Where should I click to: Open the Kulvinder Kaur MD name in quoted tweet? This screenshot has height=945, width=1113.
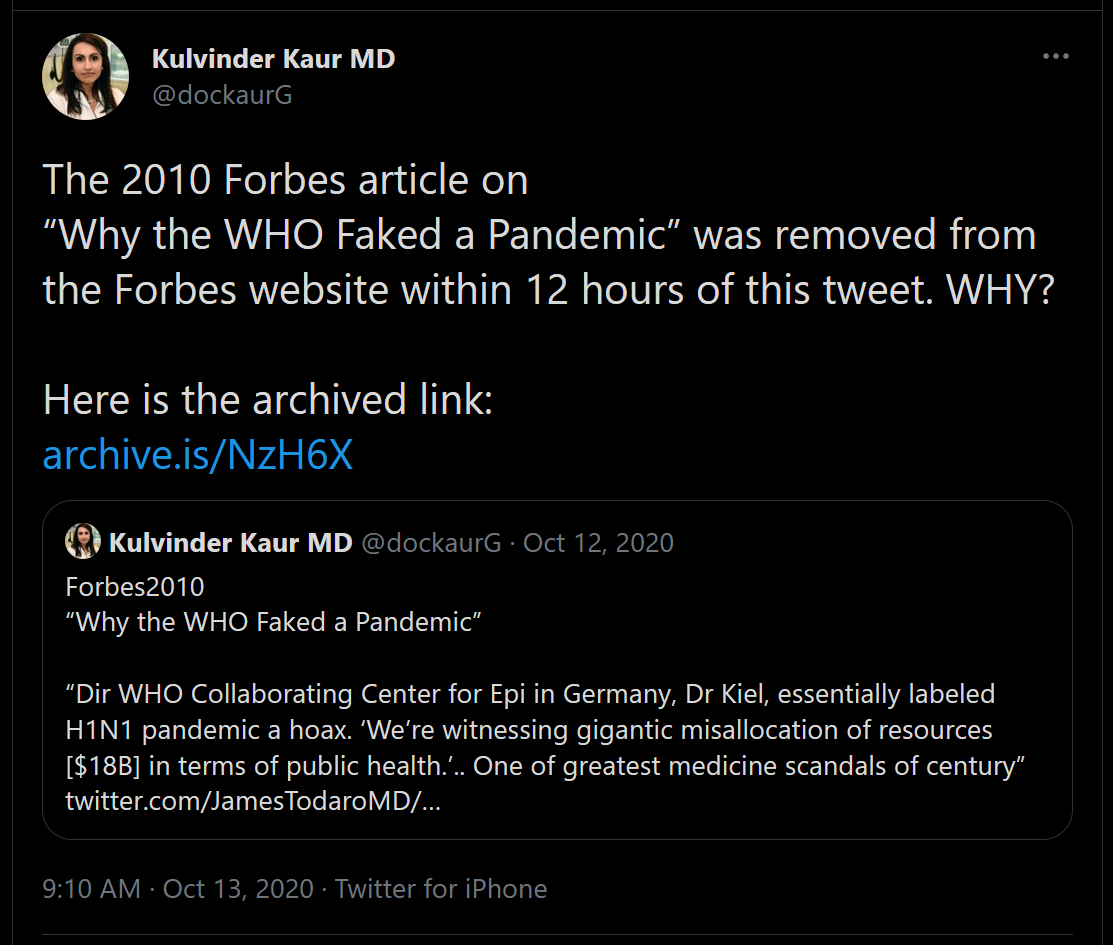pyautogui.click(x=231, y=542)
